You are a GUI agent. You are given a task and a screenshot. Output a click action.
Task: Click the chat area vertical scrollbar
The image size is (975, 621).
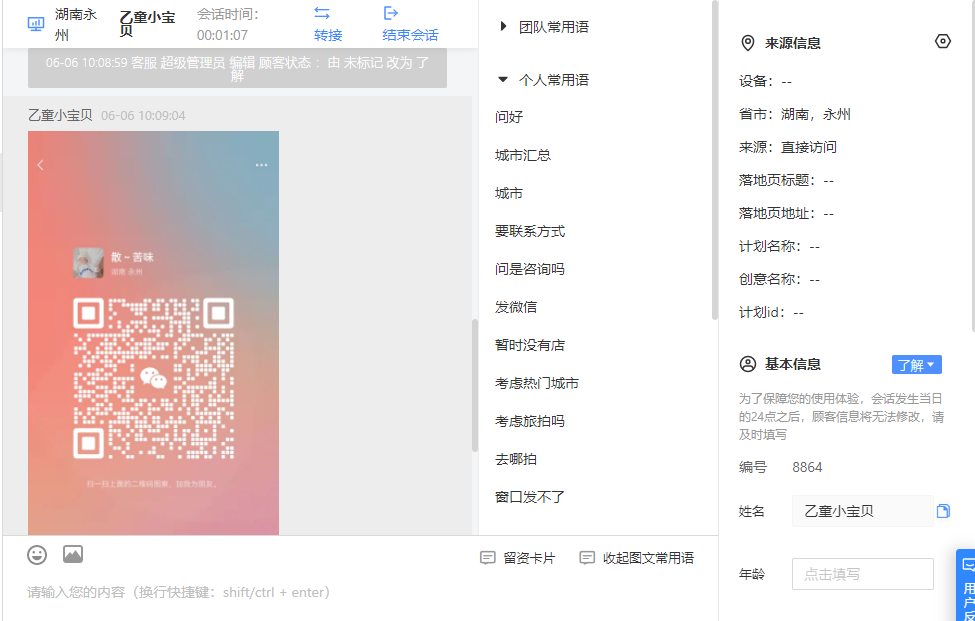(x=474, y=385)
